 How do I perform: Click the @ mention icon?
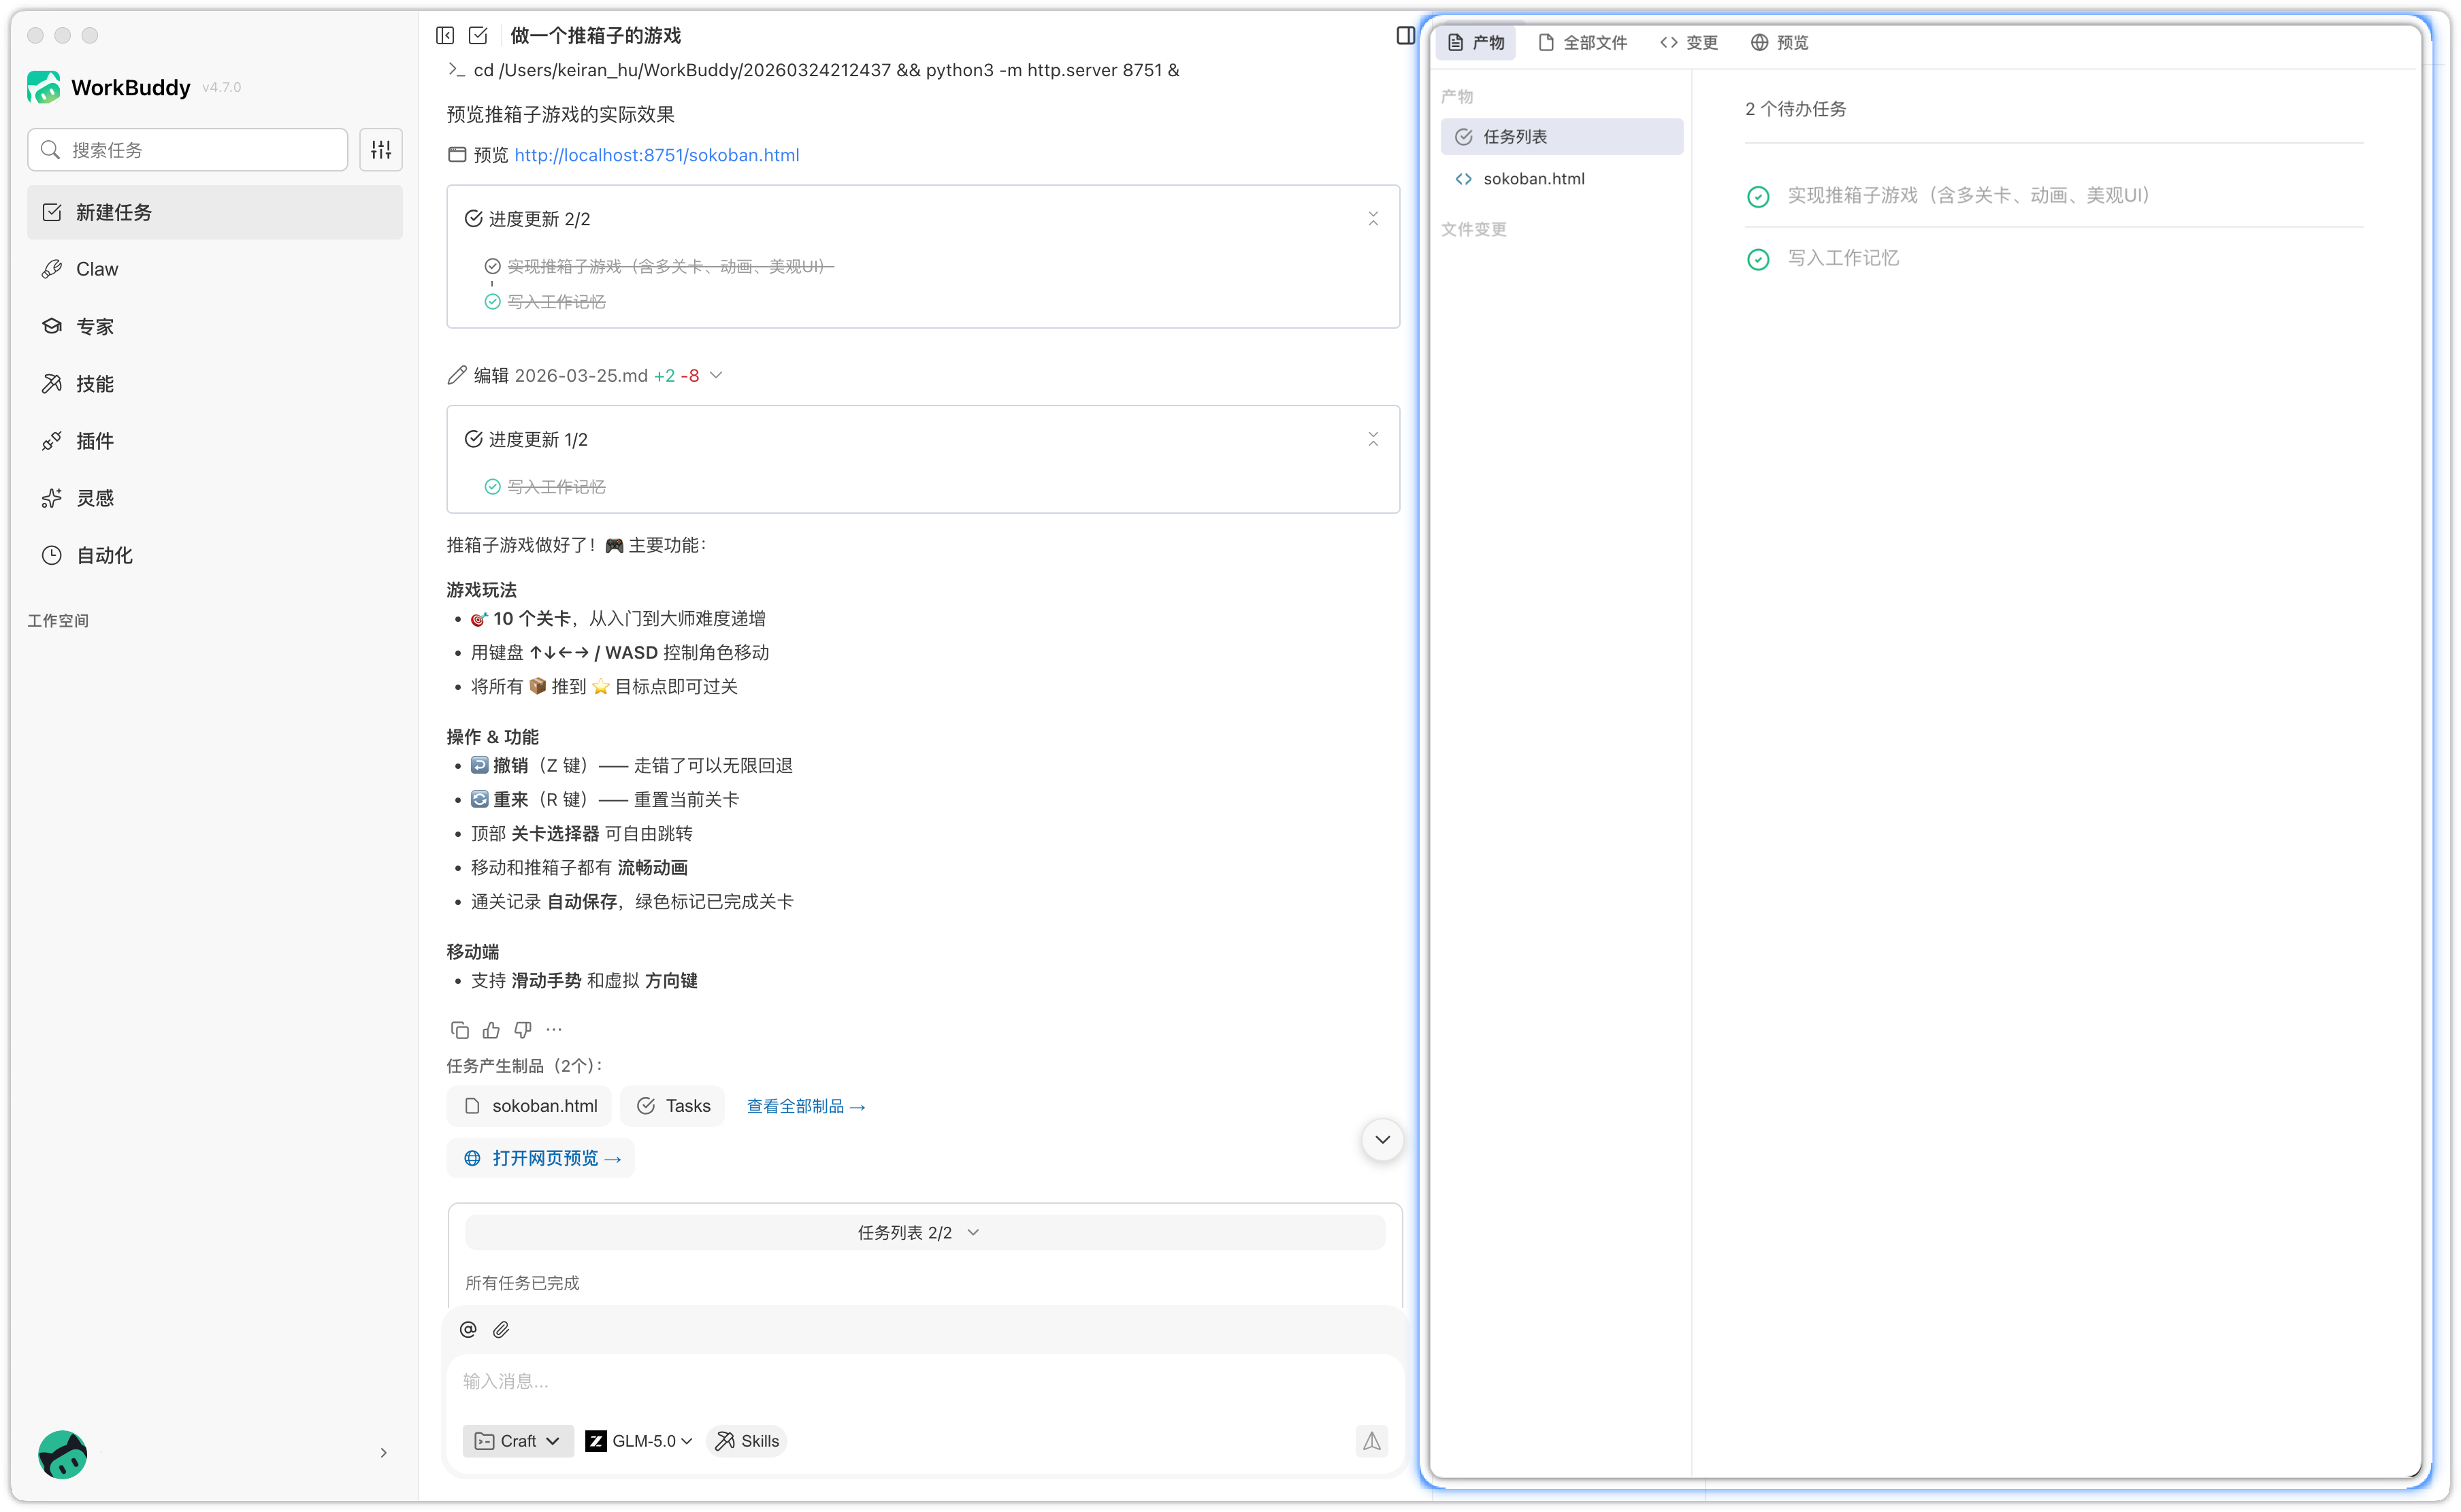[468, 1329]
